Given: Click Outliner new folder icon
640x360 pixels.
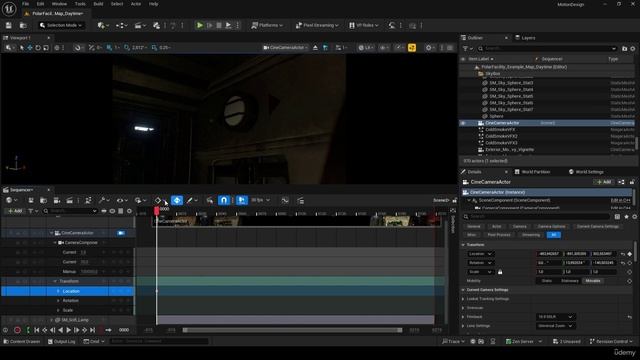Looking at the screenshot, I should pos(624,49).
